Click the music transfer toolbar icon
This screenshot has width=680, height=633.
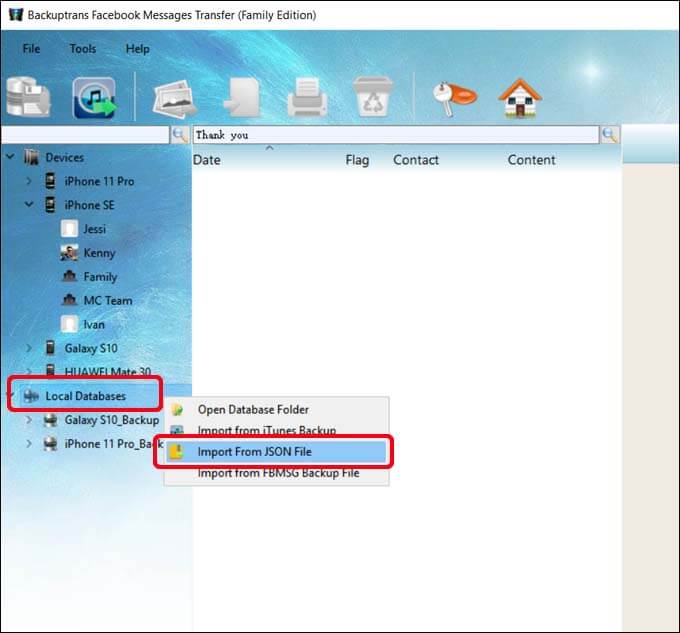tap(94, 97)
